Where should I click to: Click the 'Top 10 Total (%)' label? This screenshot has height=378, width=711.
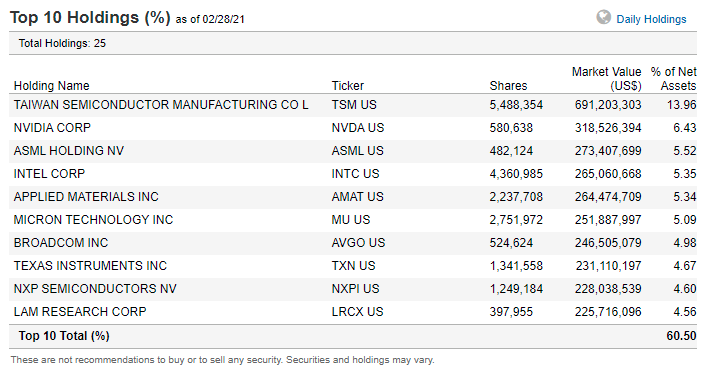64,336
